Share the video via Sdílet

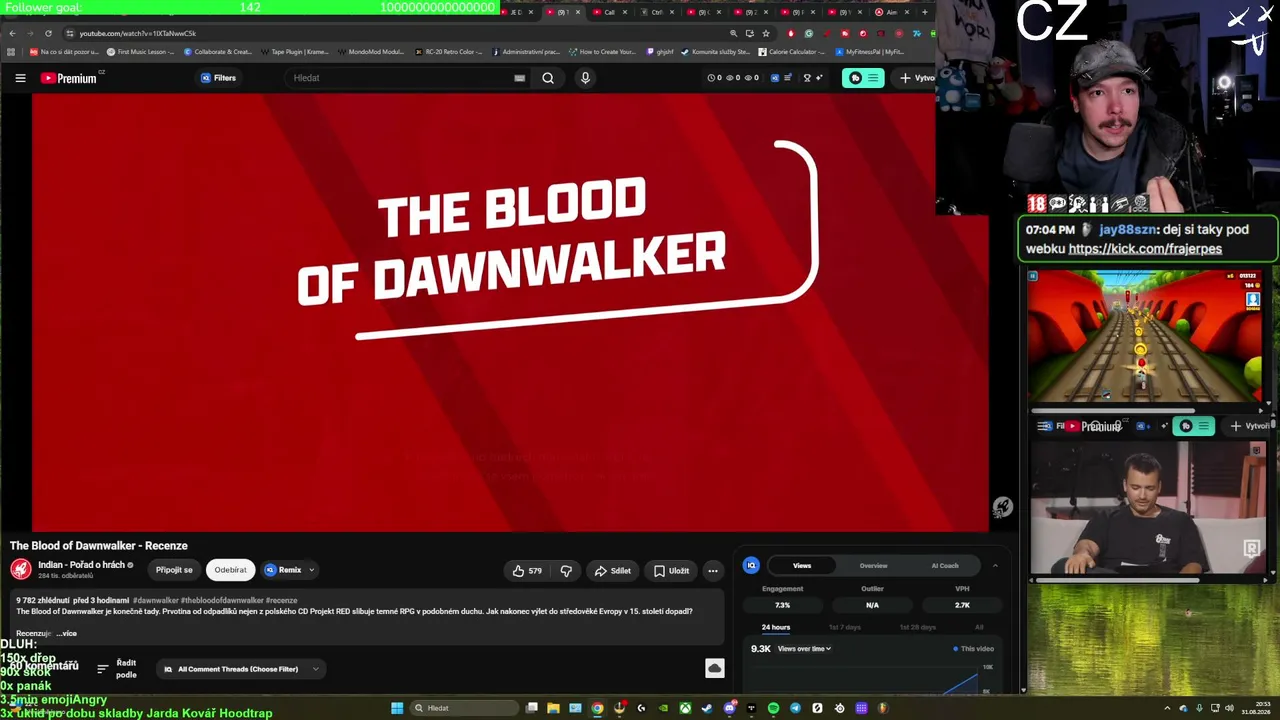[612, 571]
